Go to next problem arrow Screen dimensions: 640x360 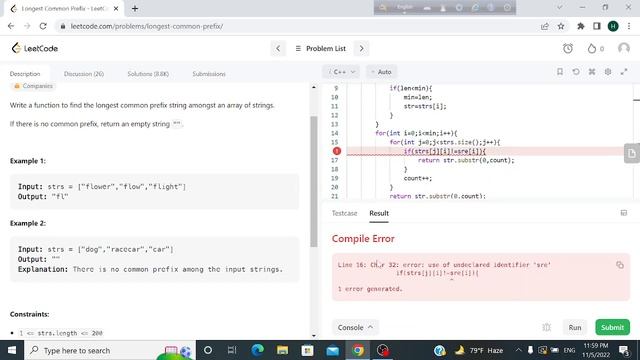[x=361, y=49]
